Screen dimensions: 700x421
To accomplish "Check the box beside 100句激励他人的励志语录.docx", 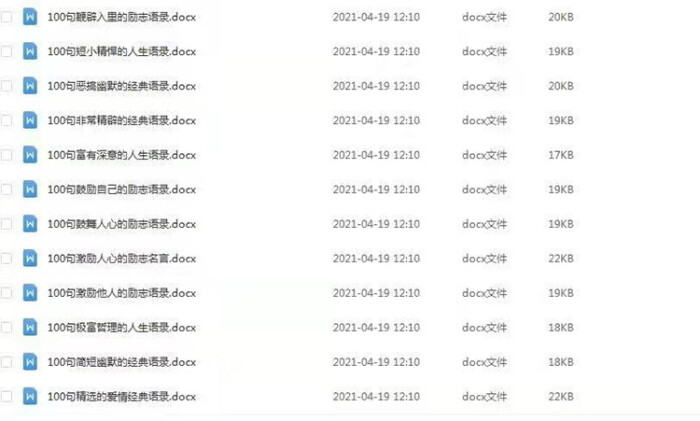I will [6, 293].
